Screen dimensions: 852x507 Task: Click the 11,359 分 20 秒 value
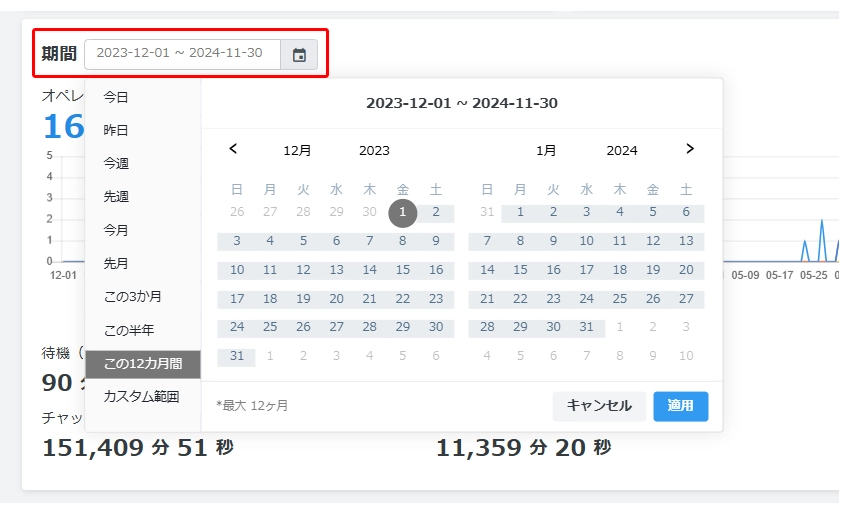pos(524,448)
